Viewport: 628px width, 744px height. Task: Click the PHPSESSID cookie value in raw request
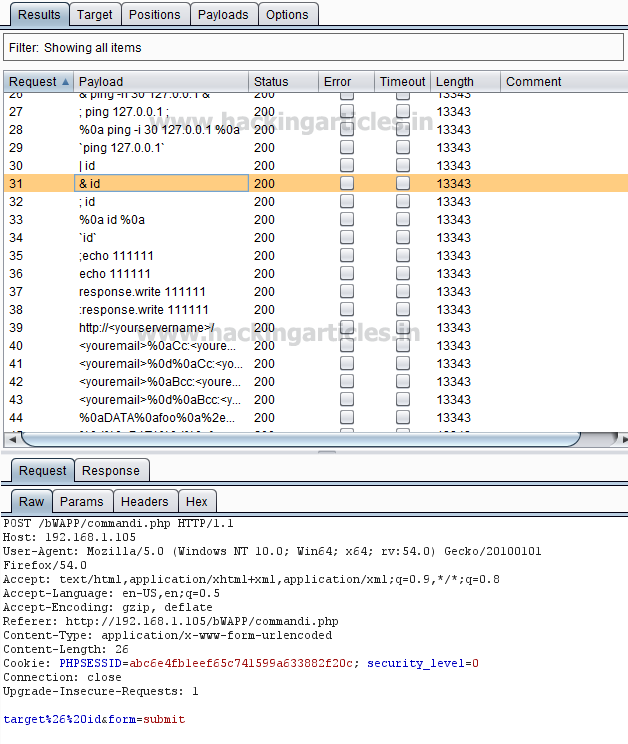[x=241, y=663]
